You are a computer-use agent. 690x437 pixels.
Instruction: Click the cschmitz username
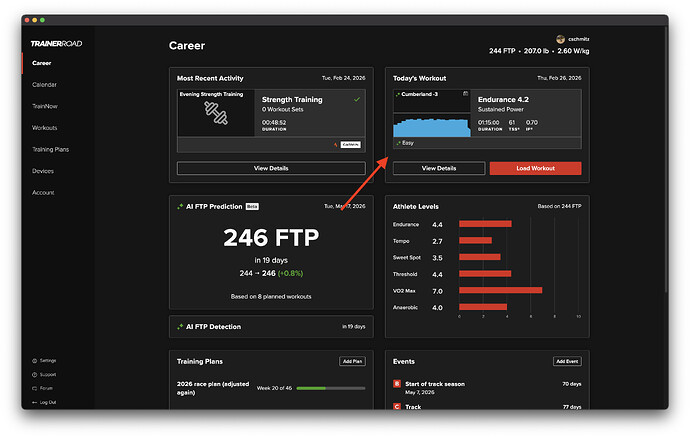tap(579, 39)
